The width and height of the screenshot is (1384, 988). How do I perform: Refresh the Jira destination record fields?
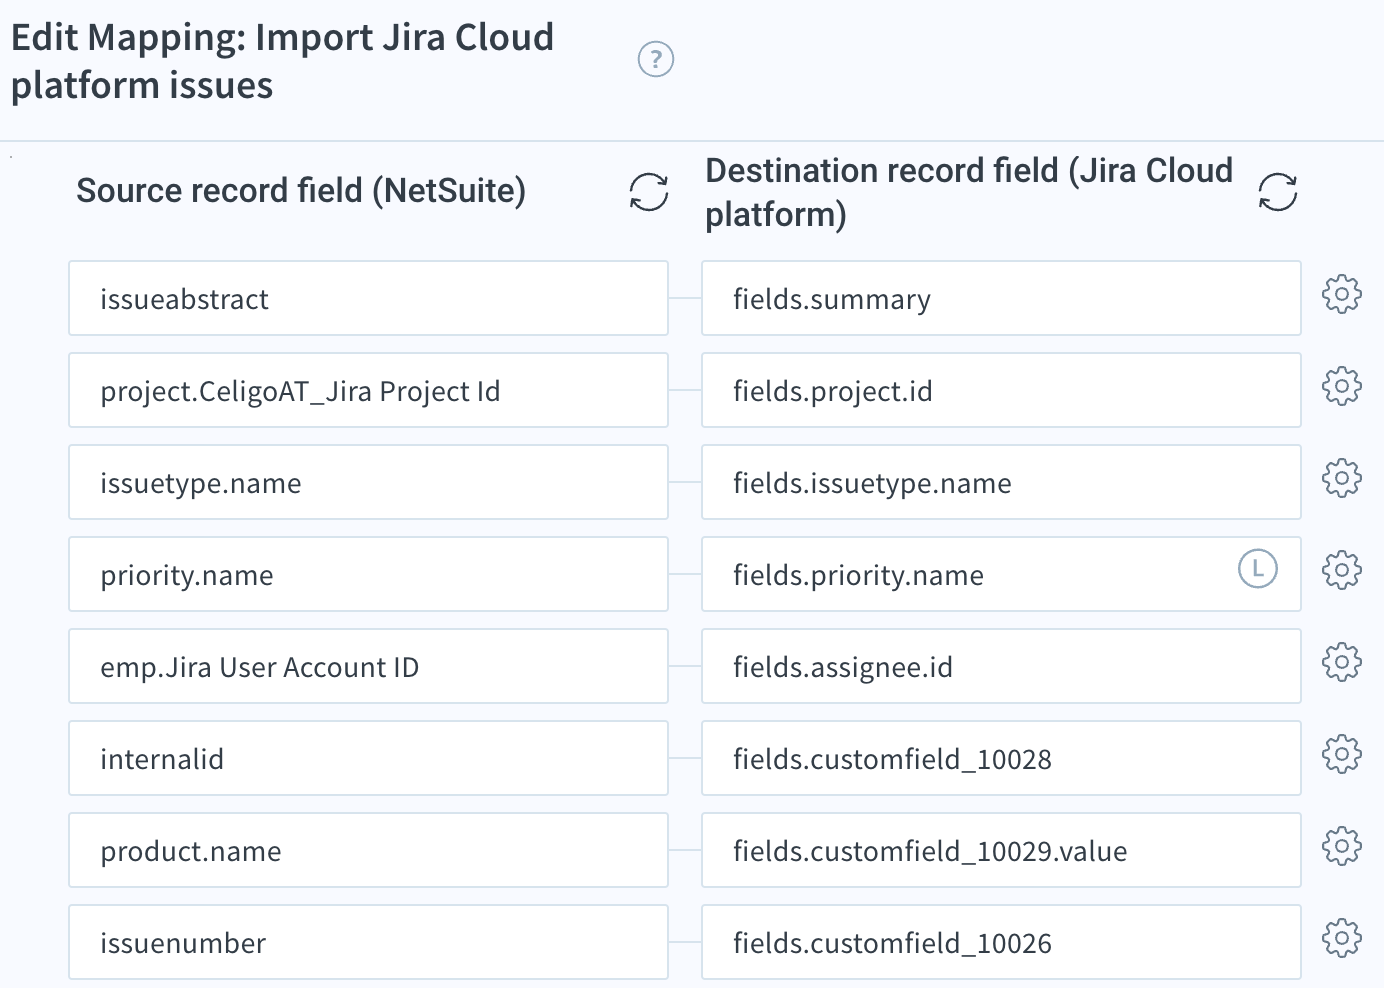(x=1278, y=192)
